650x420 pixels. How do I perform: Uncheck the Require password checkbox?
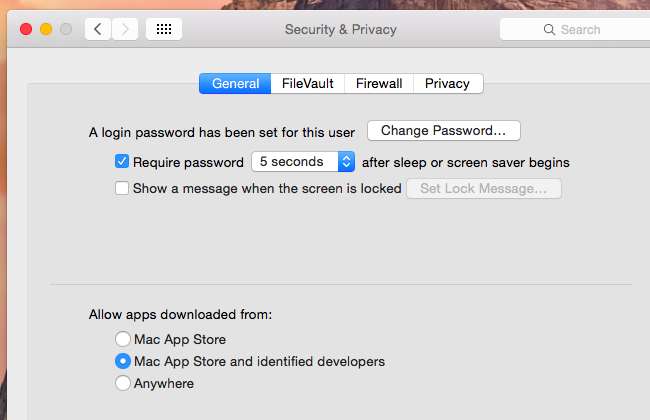(122, 162)
